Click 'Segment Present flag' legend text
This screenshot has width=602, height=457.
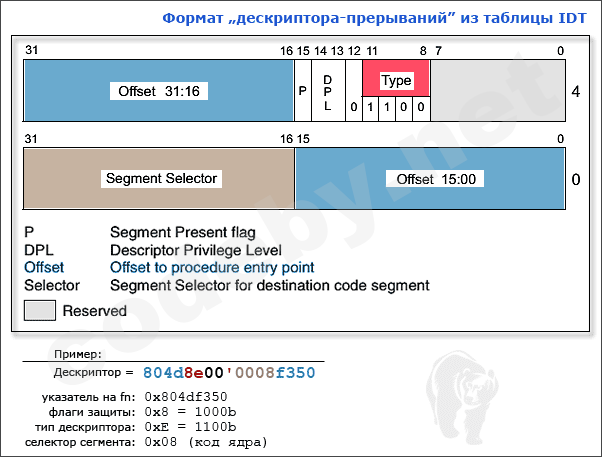(183, 233)
